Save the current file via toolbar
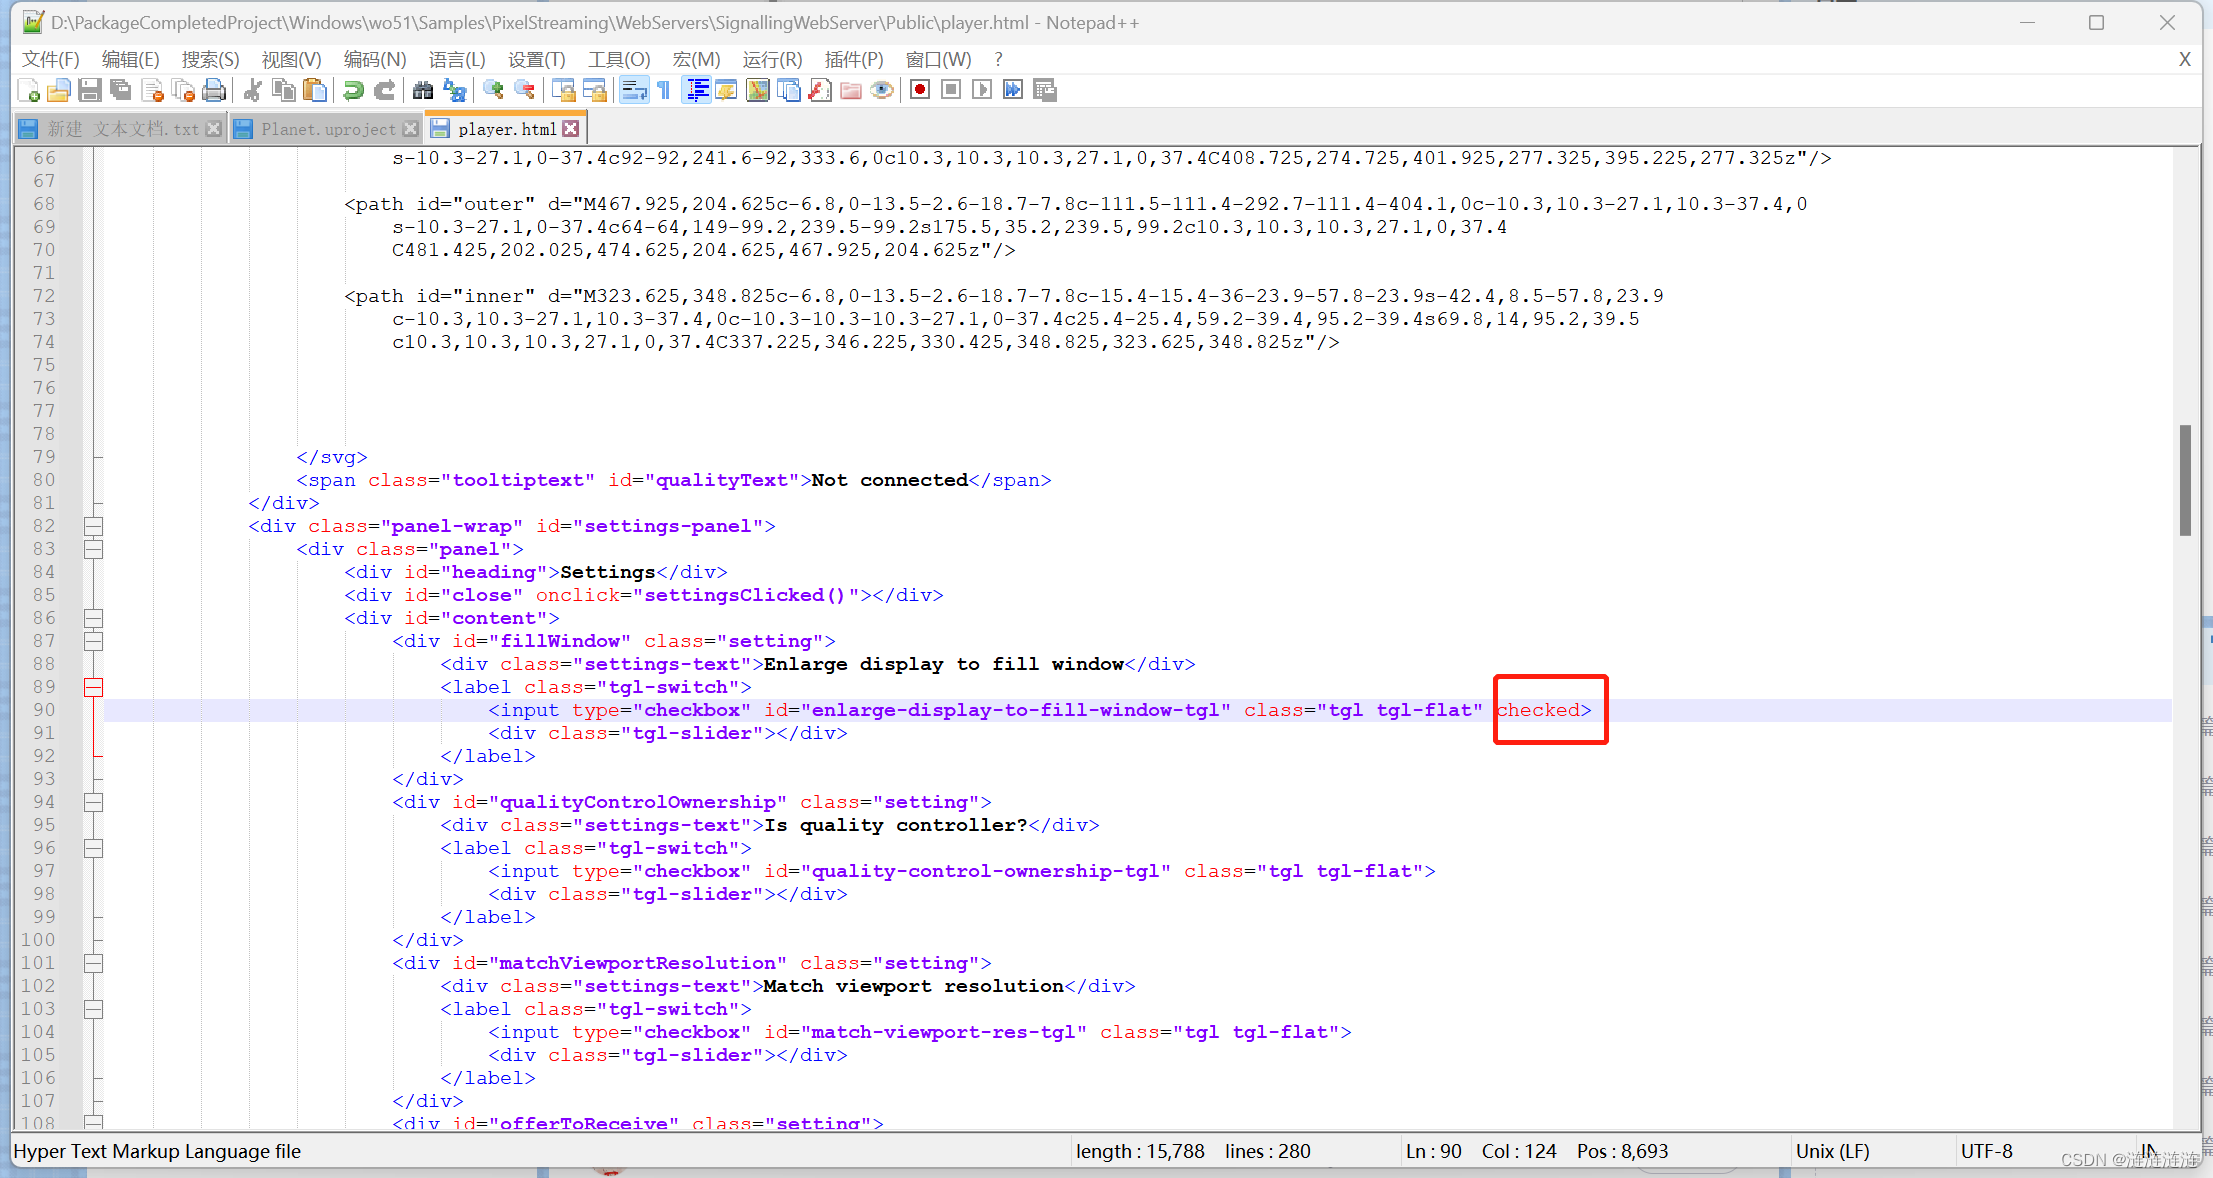Image resolution: width=2213 pixels, height=1178 pixels. click(90, 91)
